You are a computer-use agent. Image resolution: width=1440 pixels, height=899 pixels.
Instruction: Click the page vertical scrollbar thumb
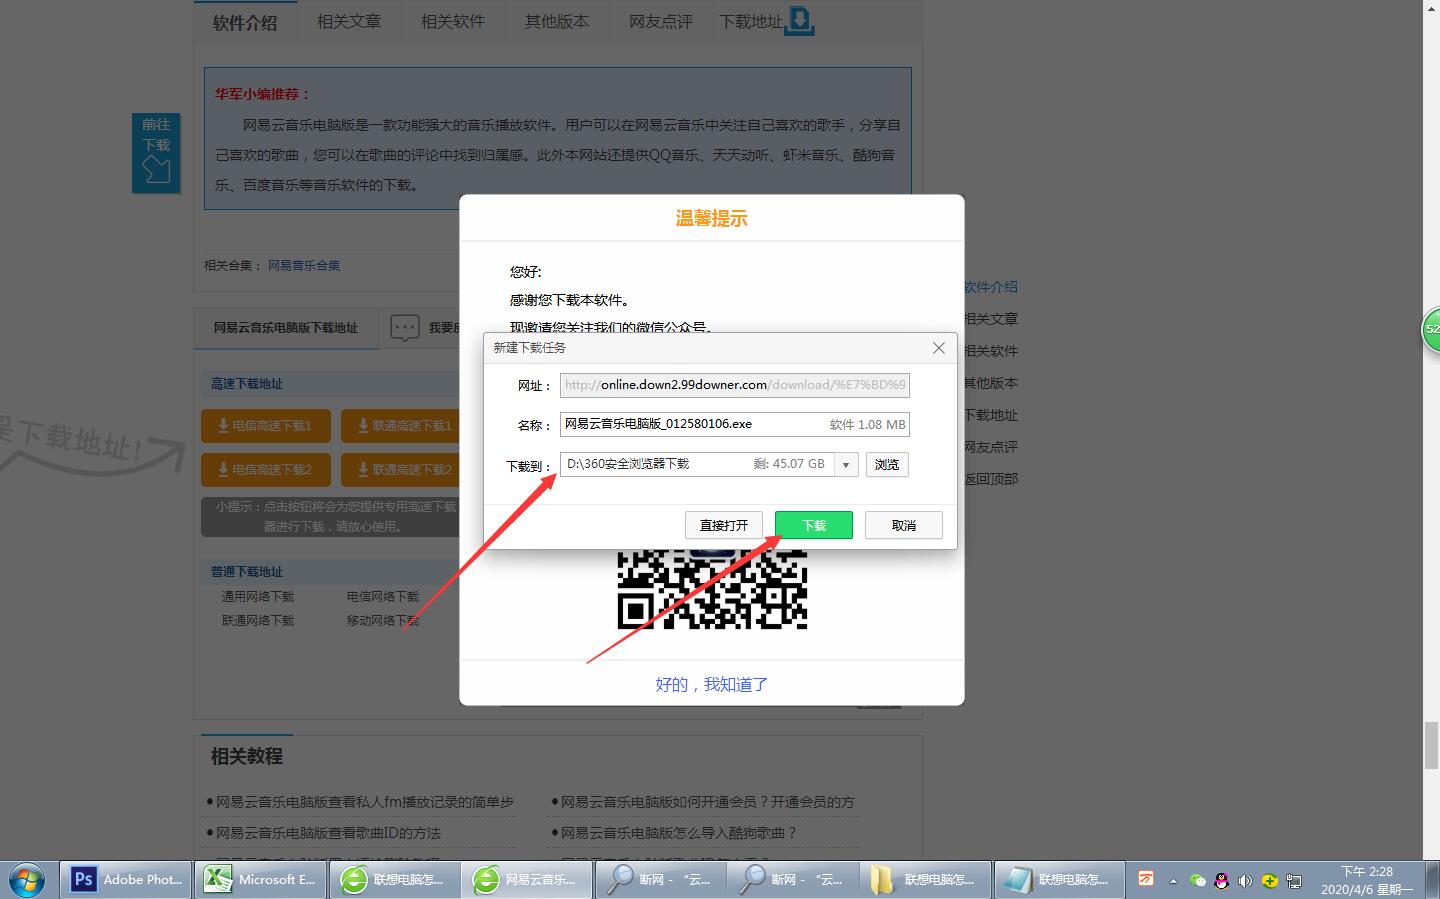click(1431, 745)
